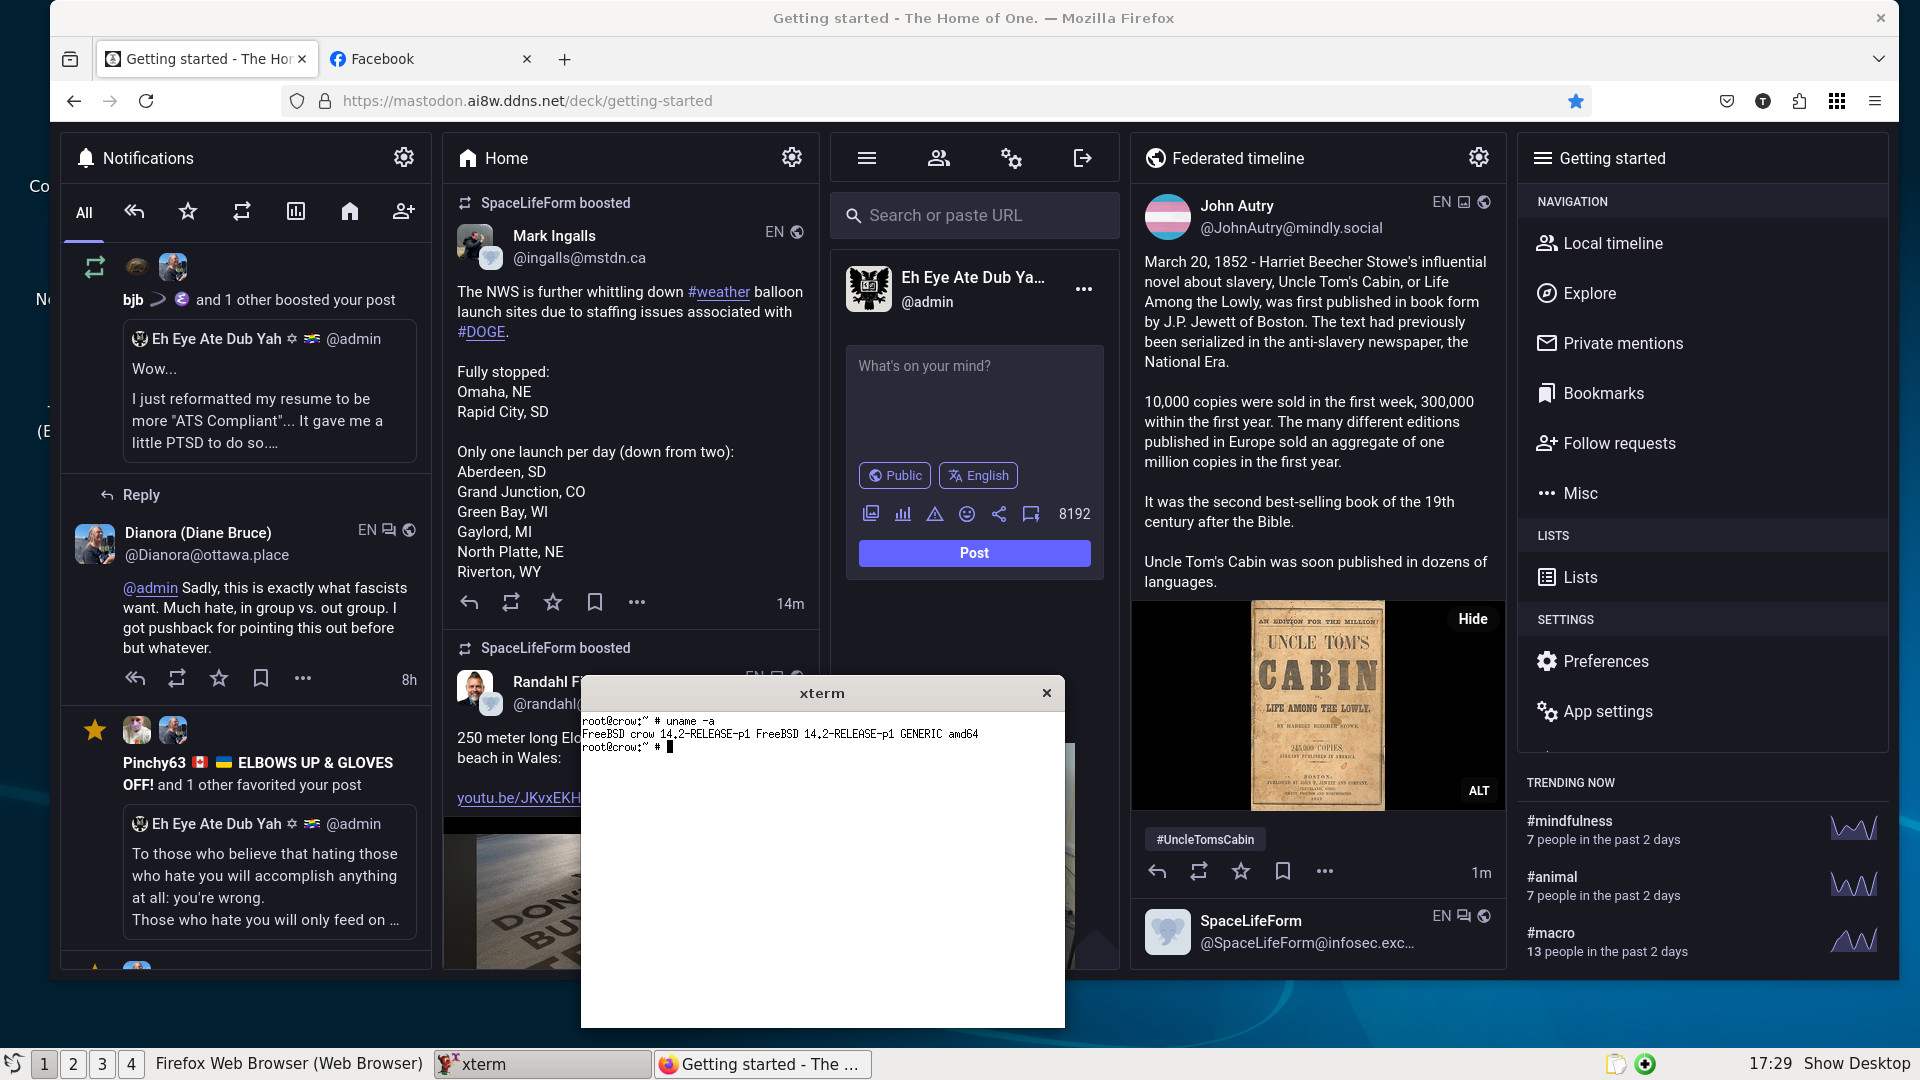Favorite John Autry's post
This screenshot has width=1920, height=1080.
click(1241, 871)
